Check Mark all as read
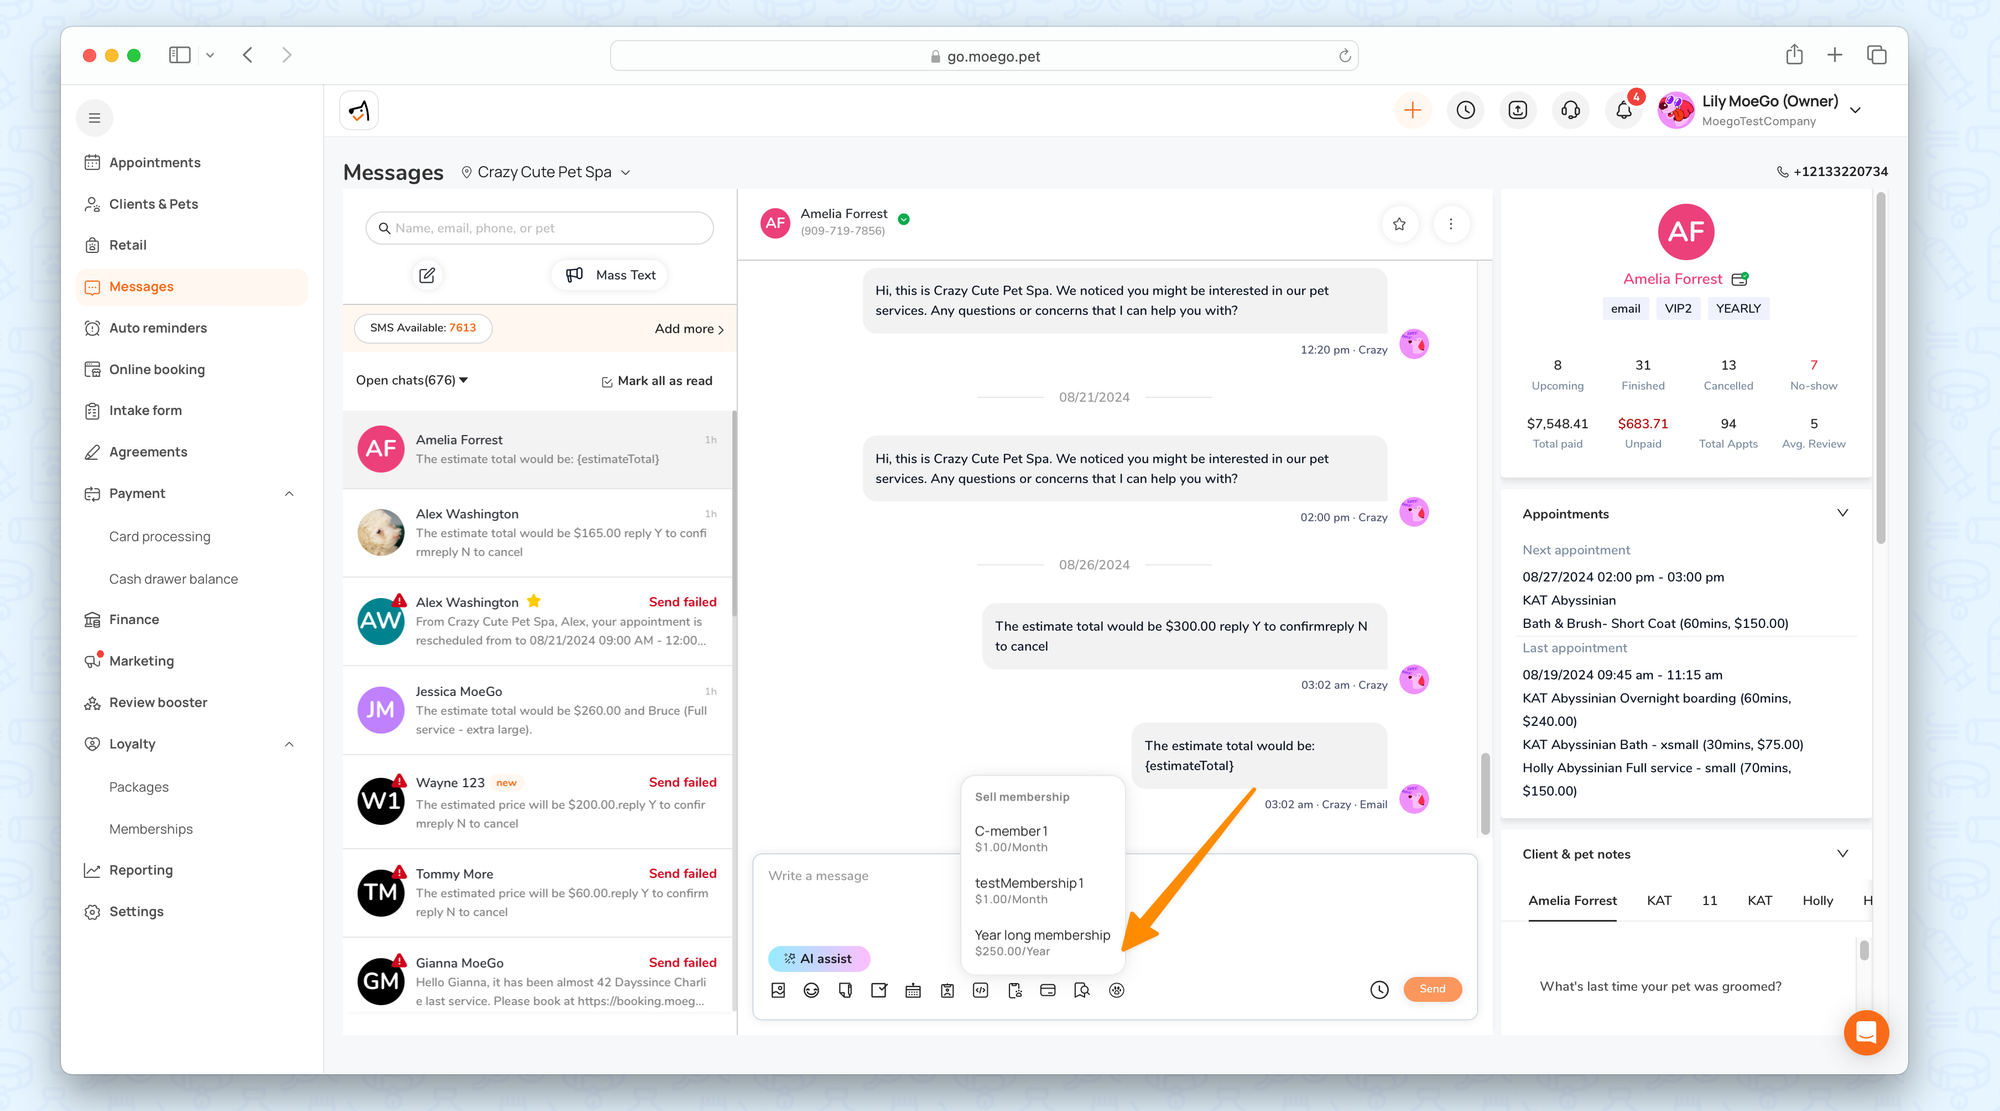The image size is (2000, 1111). coord(657,381)
